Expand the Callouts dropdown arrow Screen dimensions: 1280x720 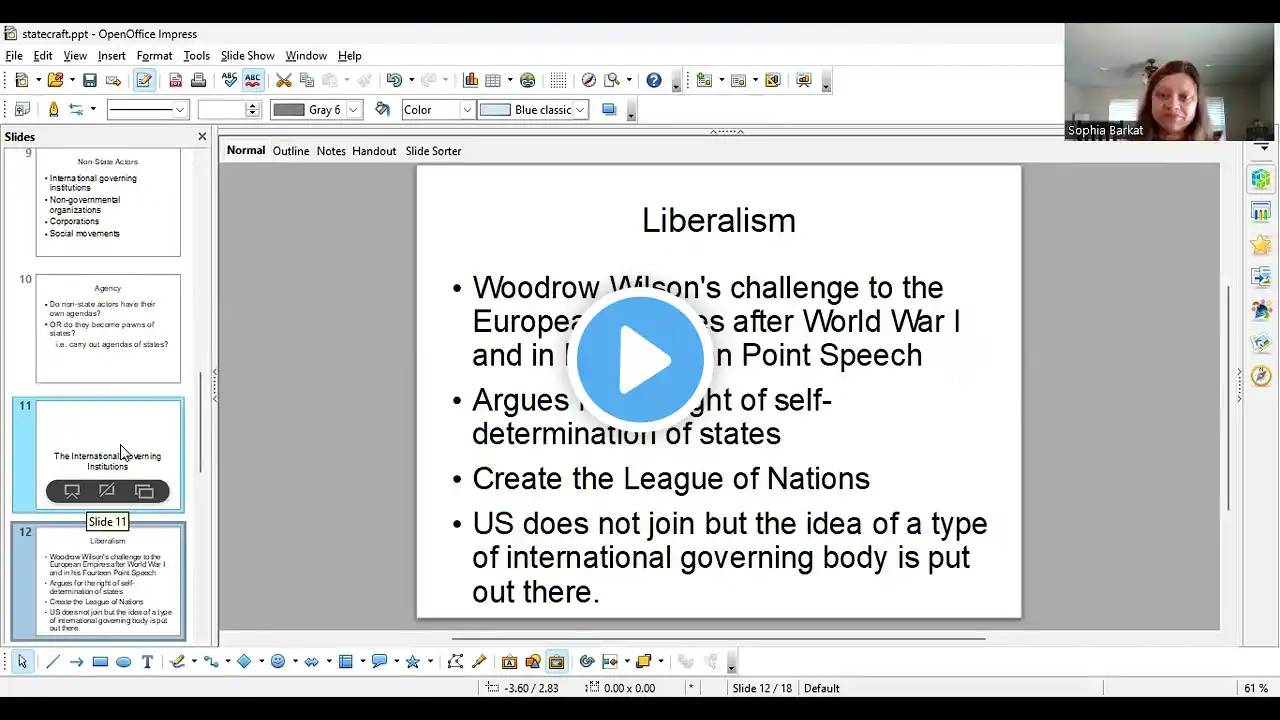coord(395,661)
